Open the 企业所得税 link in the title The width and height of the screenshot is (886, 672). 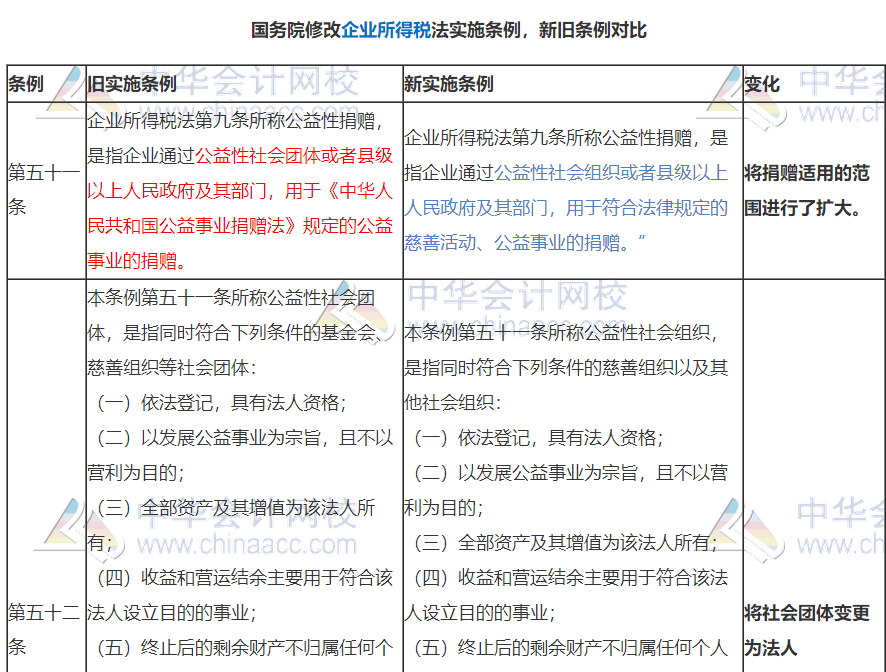(385, 30)
